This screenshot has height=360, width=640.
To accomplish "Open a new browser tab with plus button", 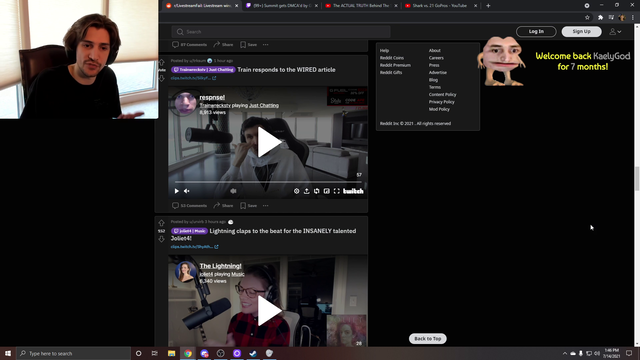I will point(488,6).
